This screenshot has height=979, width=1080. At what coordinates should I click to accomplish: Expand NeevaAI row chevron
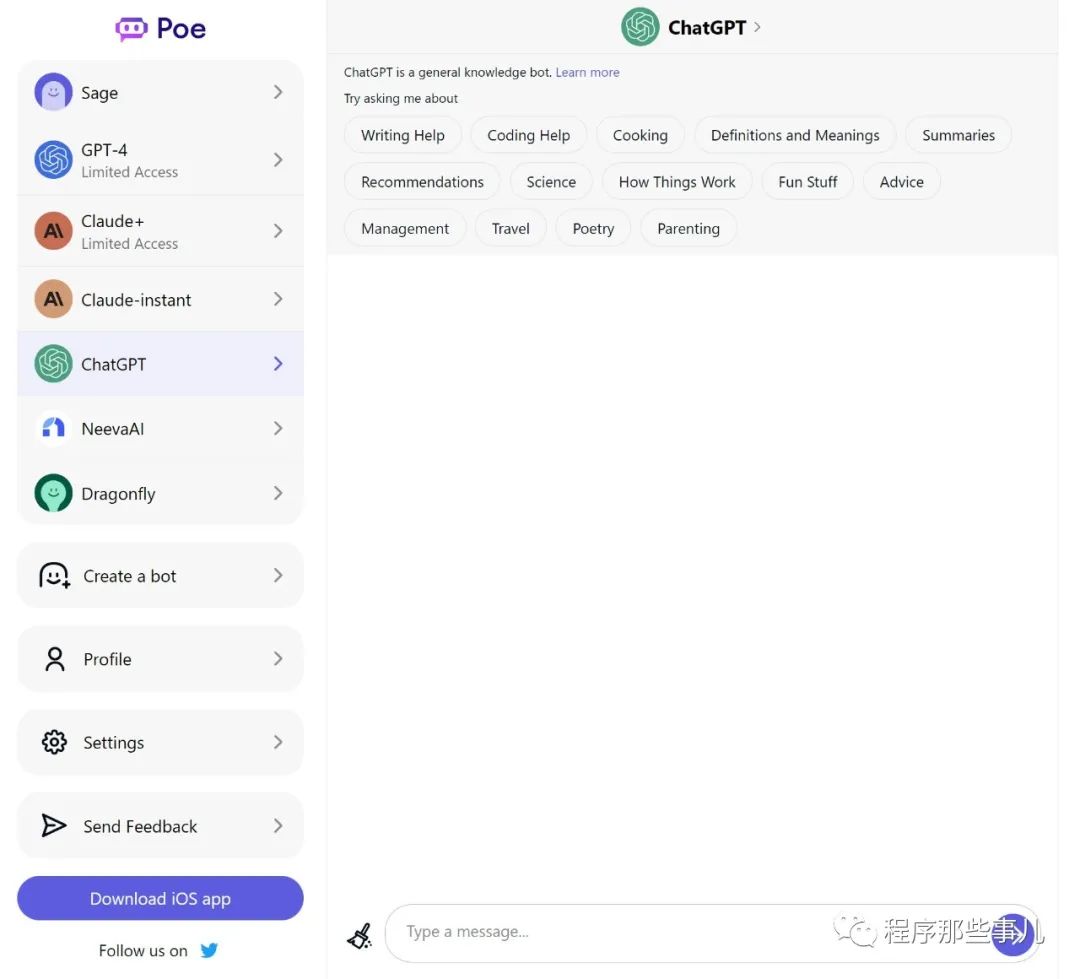(x=278, y=429)
